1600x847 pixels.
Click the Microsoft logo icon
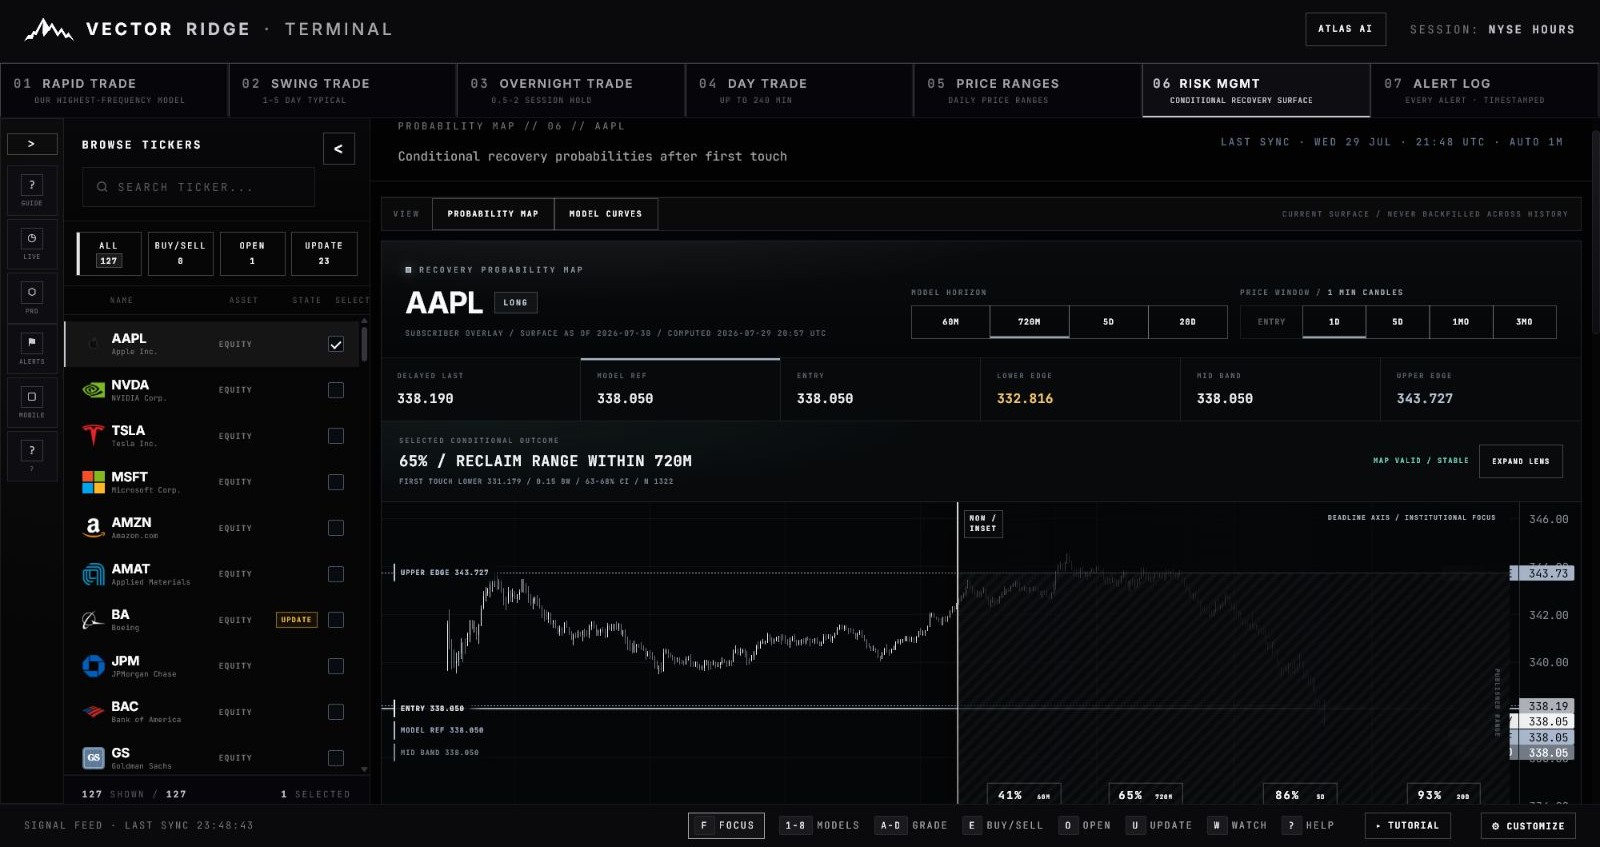[x=93, y=482]
